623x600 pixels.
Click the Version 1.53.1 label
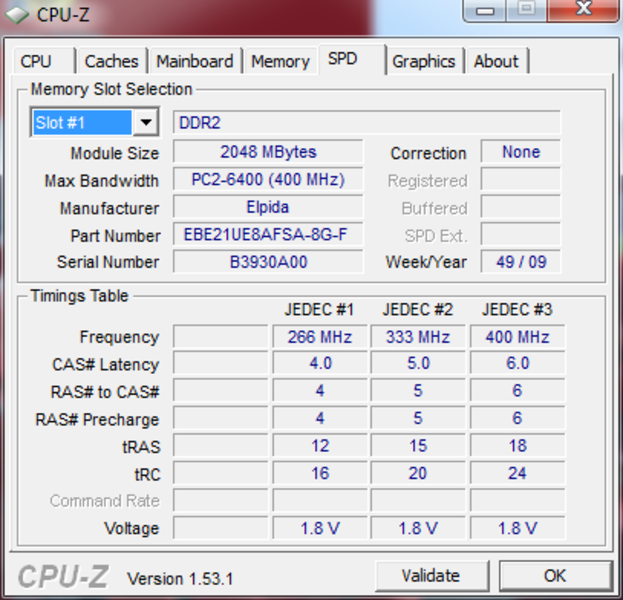point(180,579)
